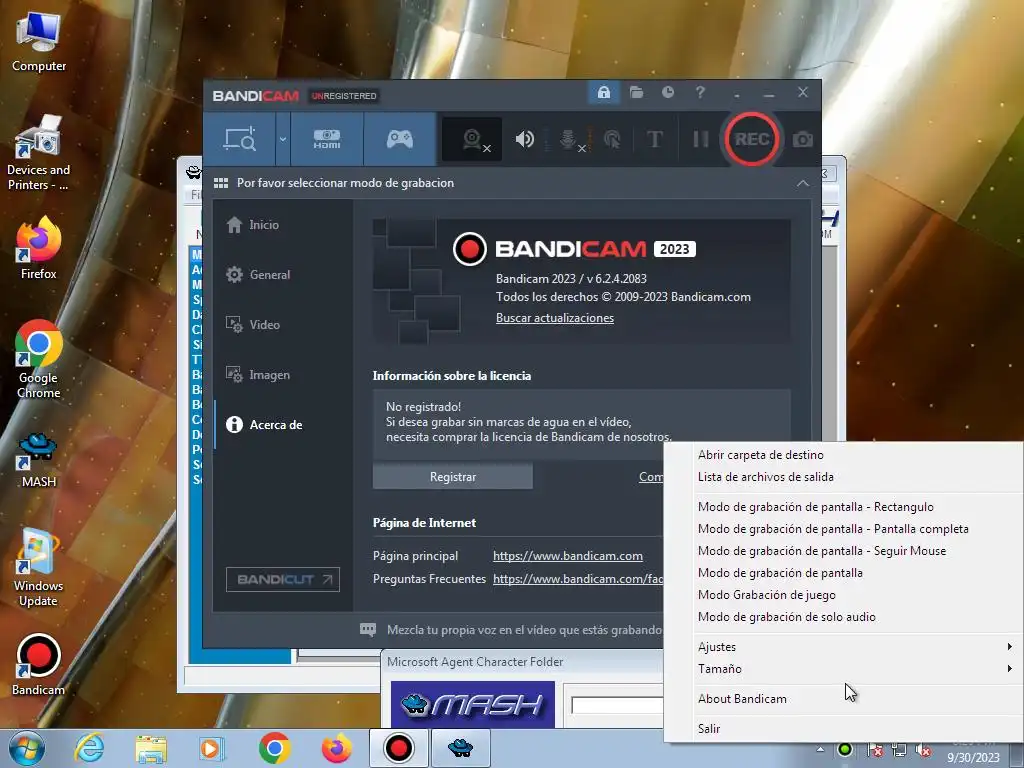Open the scheduled recording clock icon
Screen dimensions: 1024x768
click(667, 92)
